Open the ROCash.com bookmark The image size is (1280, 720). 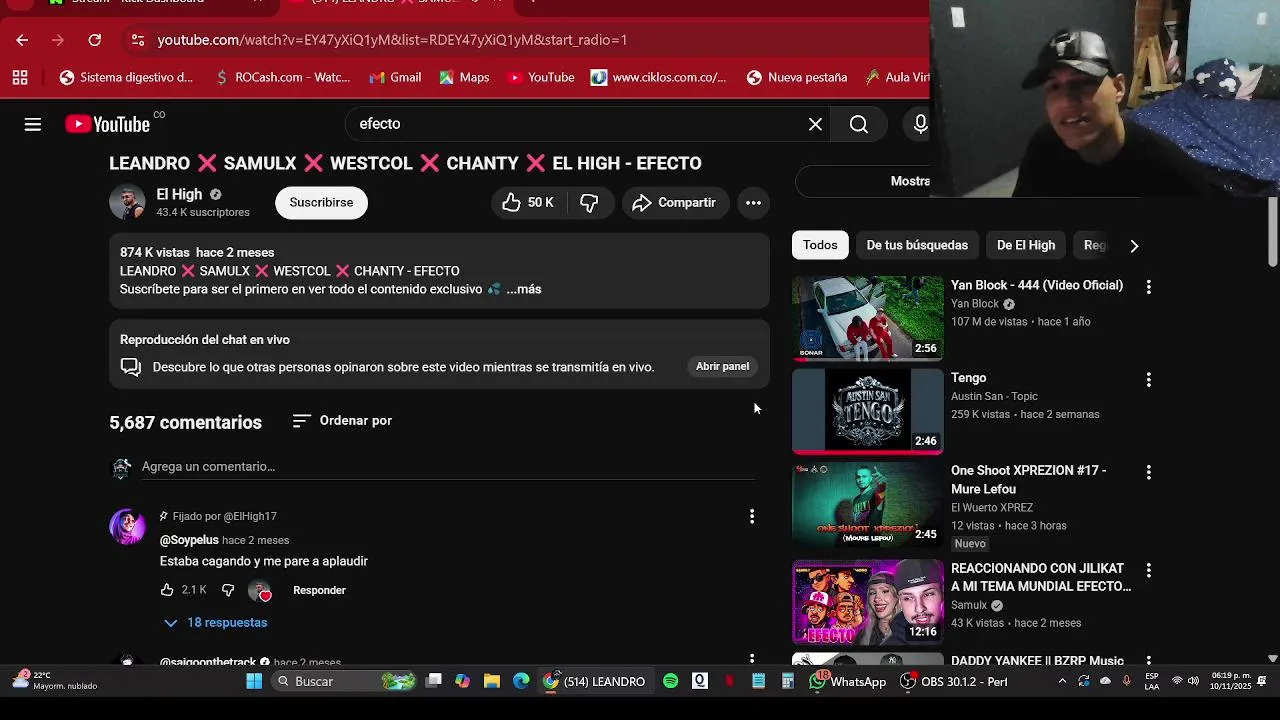coord(282,77)
